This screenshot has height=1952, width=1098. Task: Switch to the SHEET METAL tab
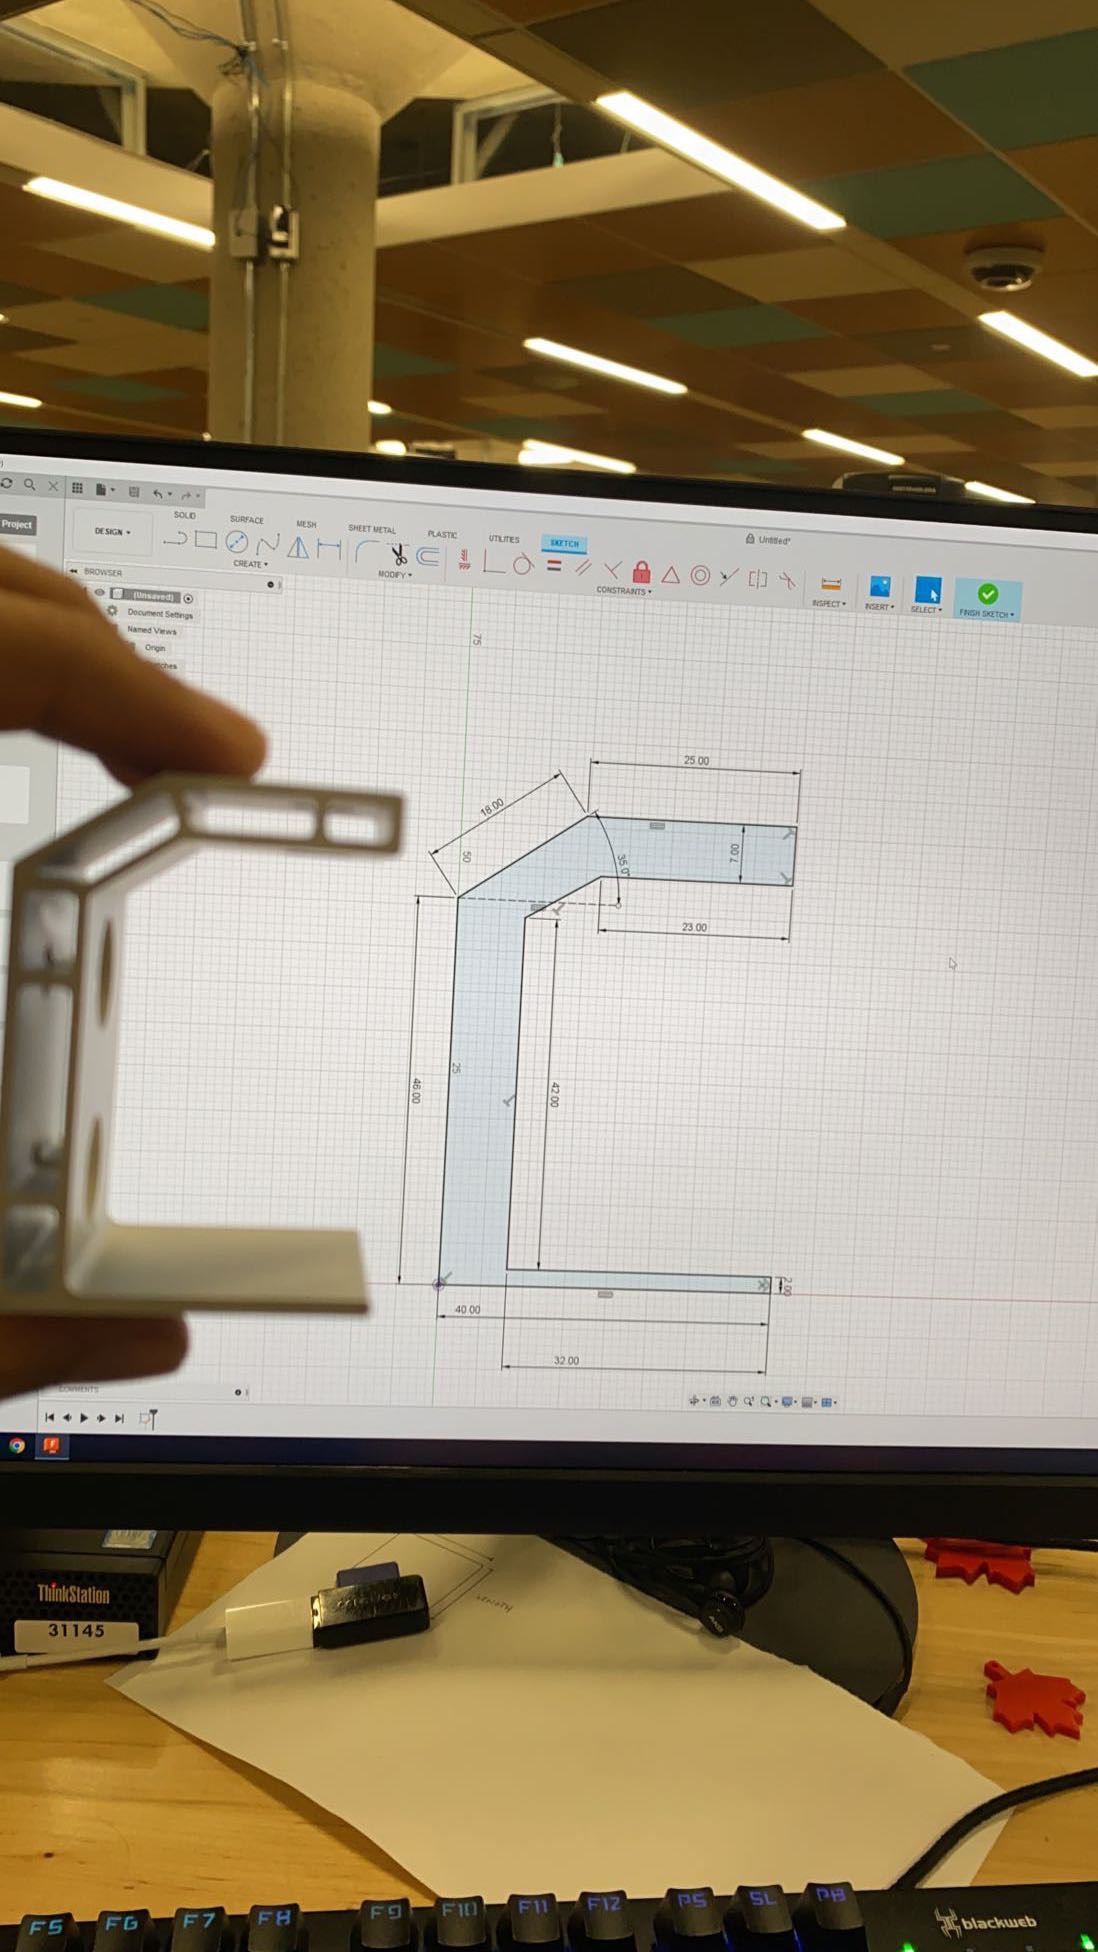coord(371,529)
